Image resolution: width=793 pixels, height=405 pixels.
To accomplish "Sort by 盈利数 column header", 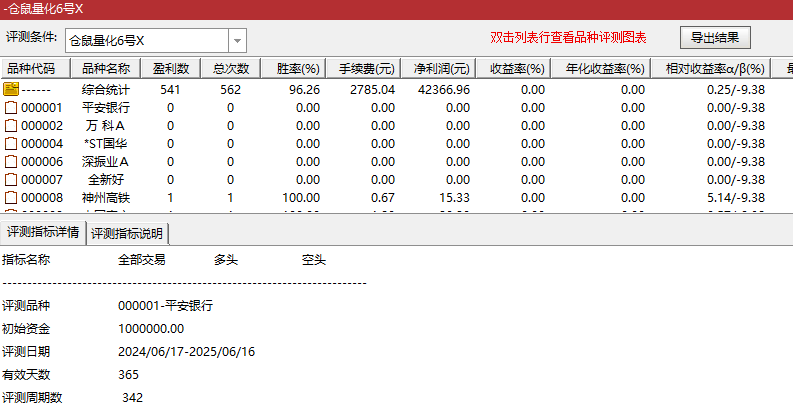I will tap(171, 68).
